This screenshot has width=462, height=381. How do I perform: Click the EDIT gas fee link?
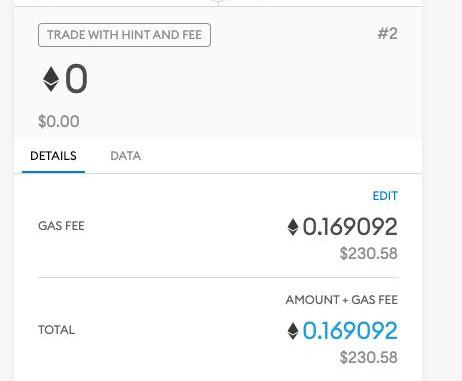pyautogui.click(x=385, y=196)
